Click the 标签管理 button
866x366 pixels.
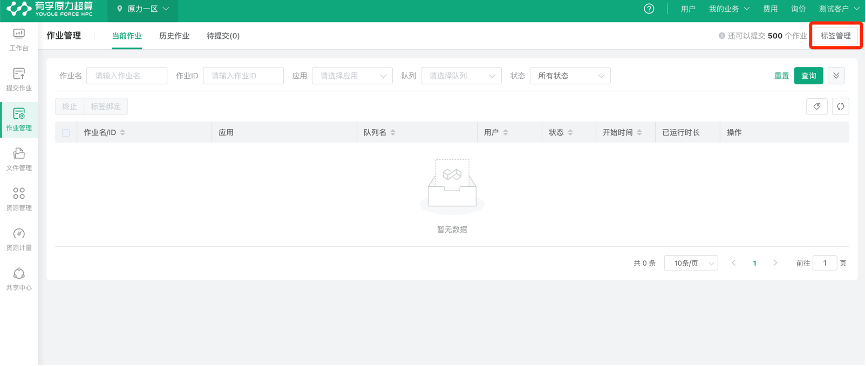click(836, 36)
